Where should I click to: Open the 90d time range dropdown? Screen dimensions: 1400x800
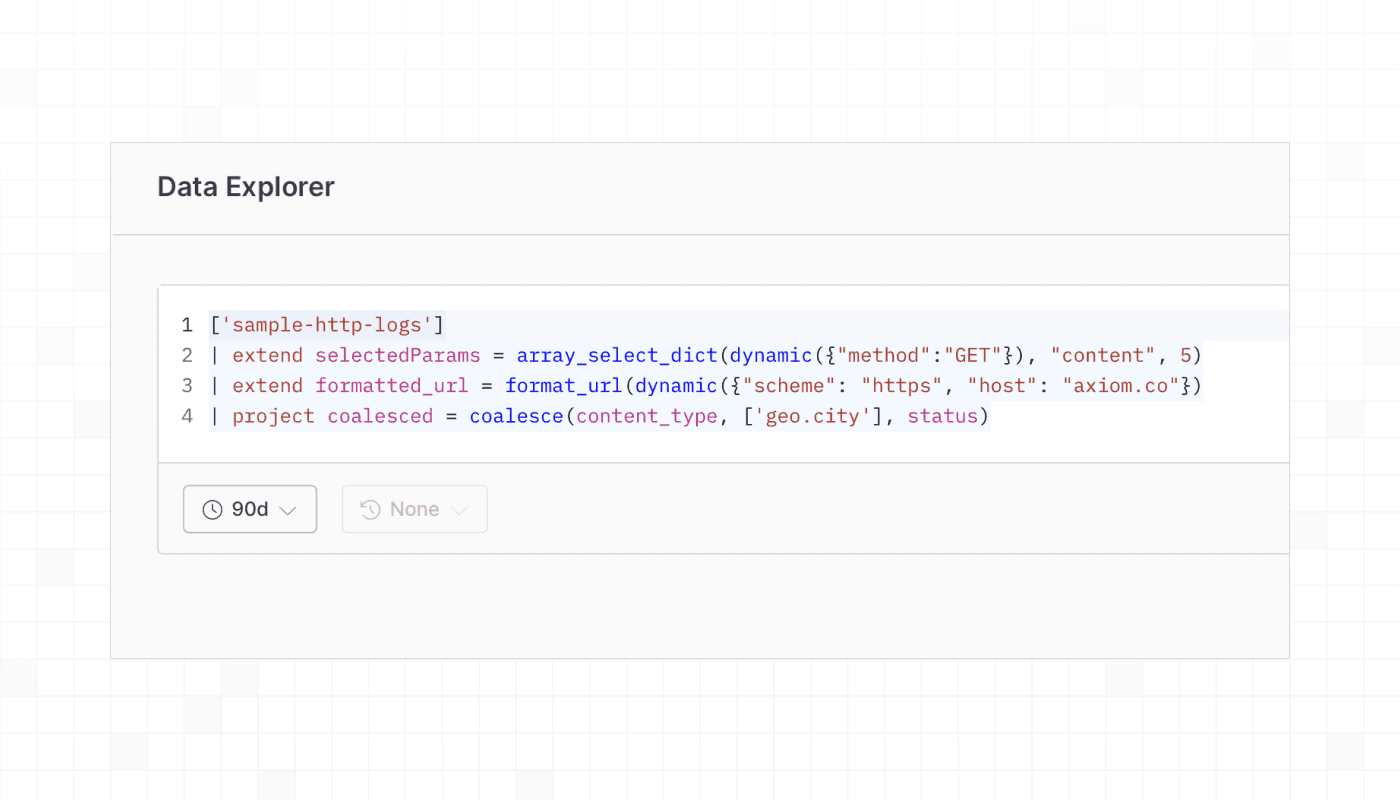point(250,510)
